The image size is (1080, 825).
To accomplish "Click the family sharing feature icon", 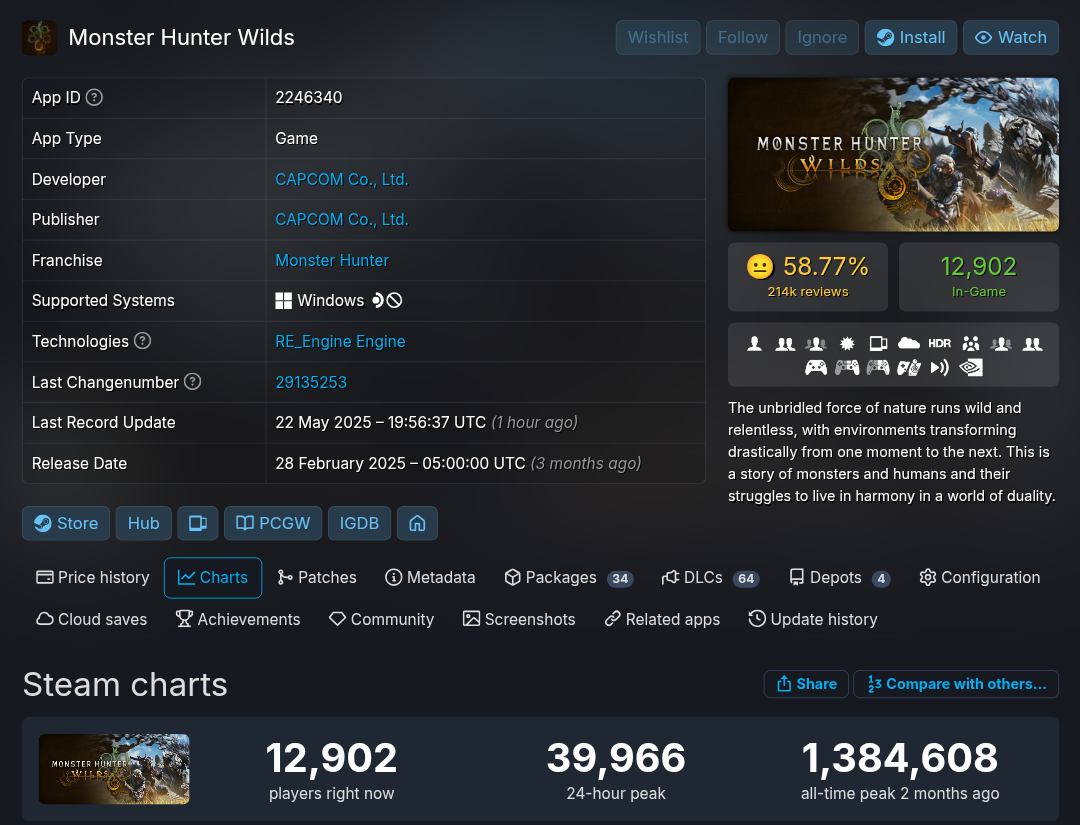I will tap(970, 343).
